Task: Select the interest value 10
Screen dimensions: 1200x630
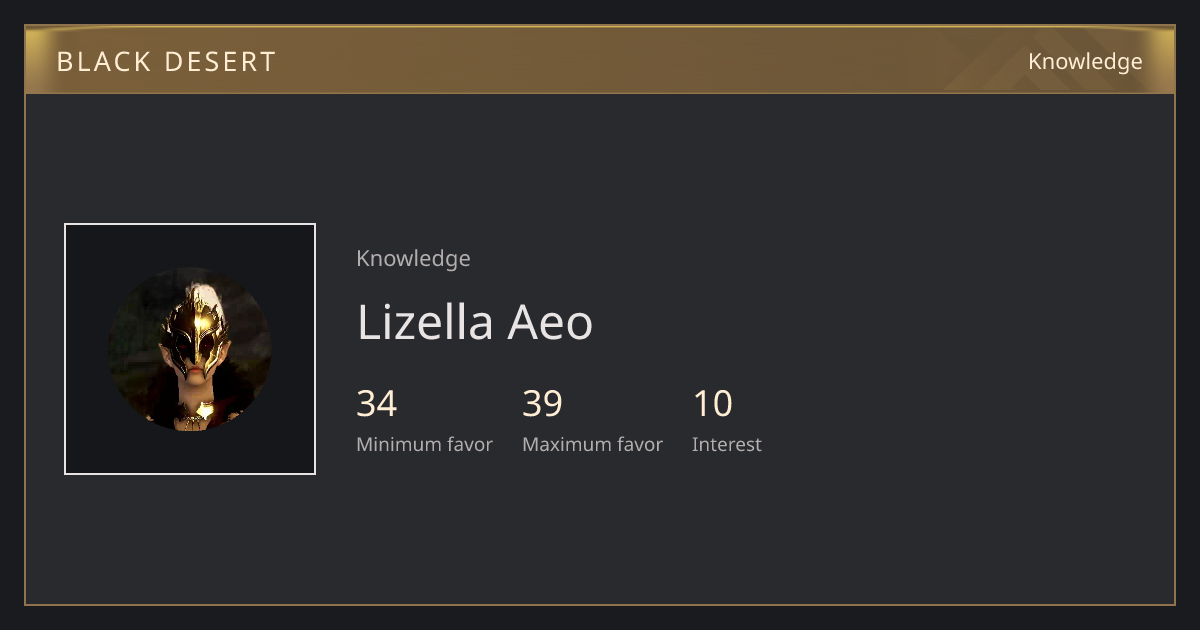Action: tap(713, 404)
